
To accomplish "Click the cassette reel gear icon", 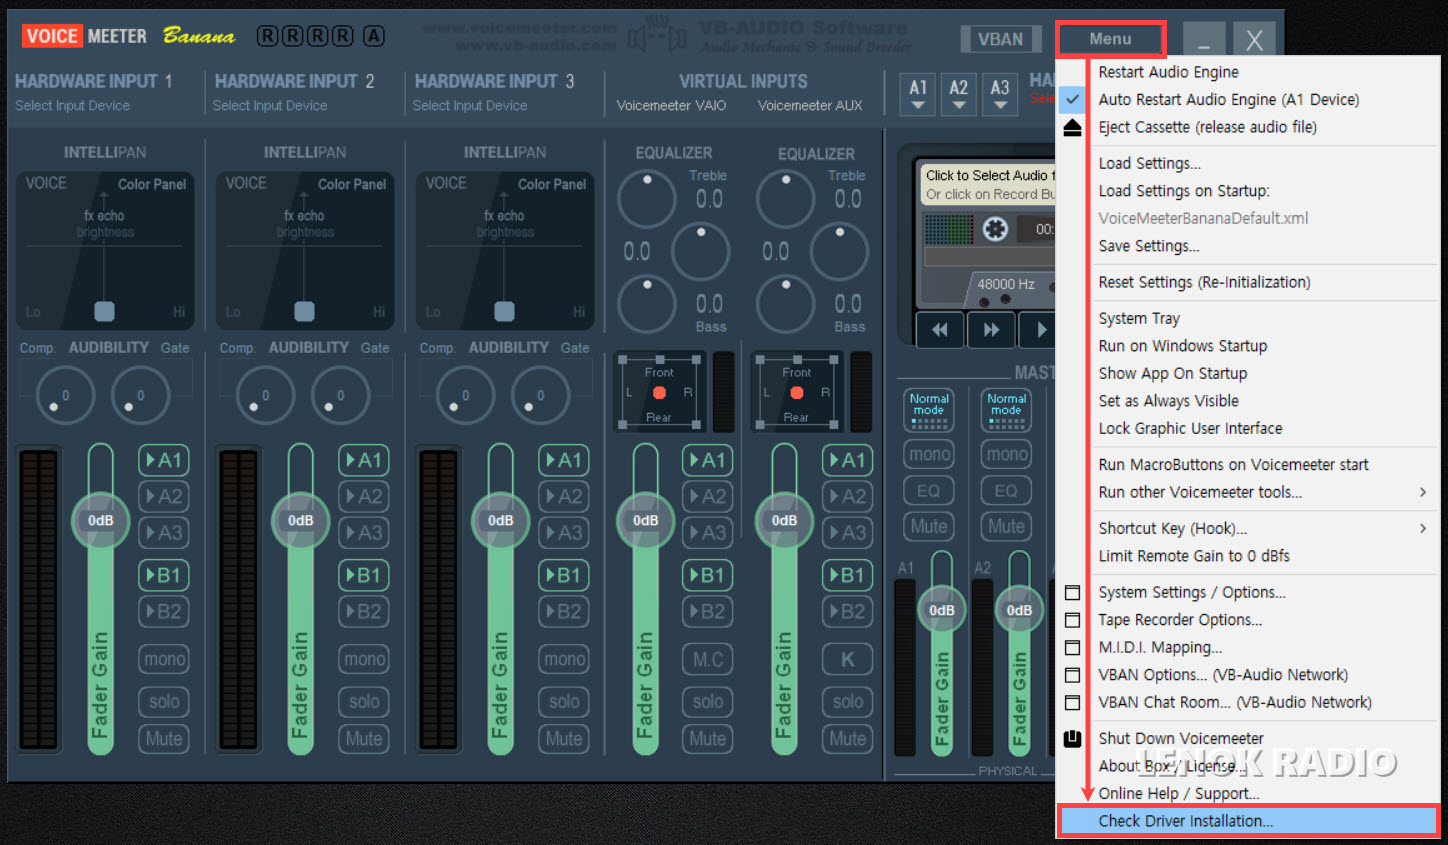I will coord(995,229).
